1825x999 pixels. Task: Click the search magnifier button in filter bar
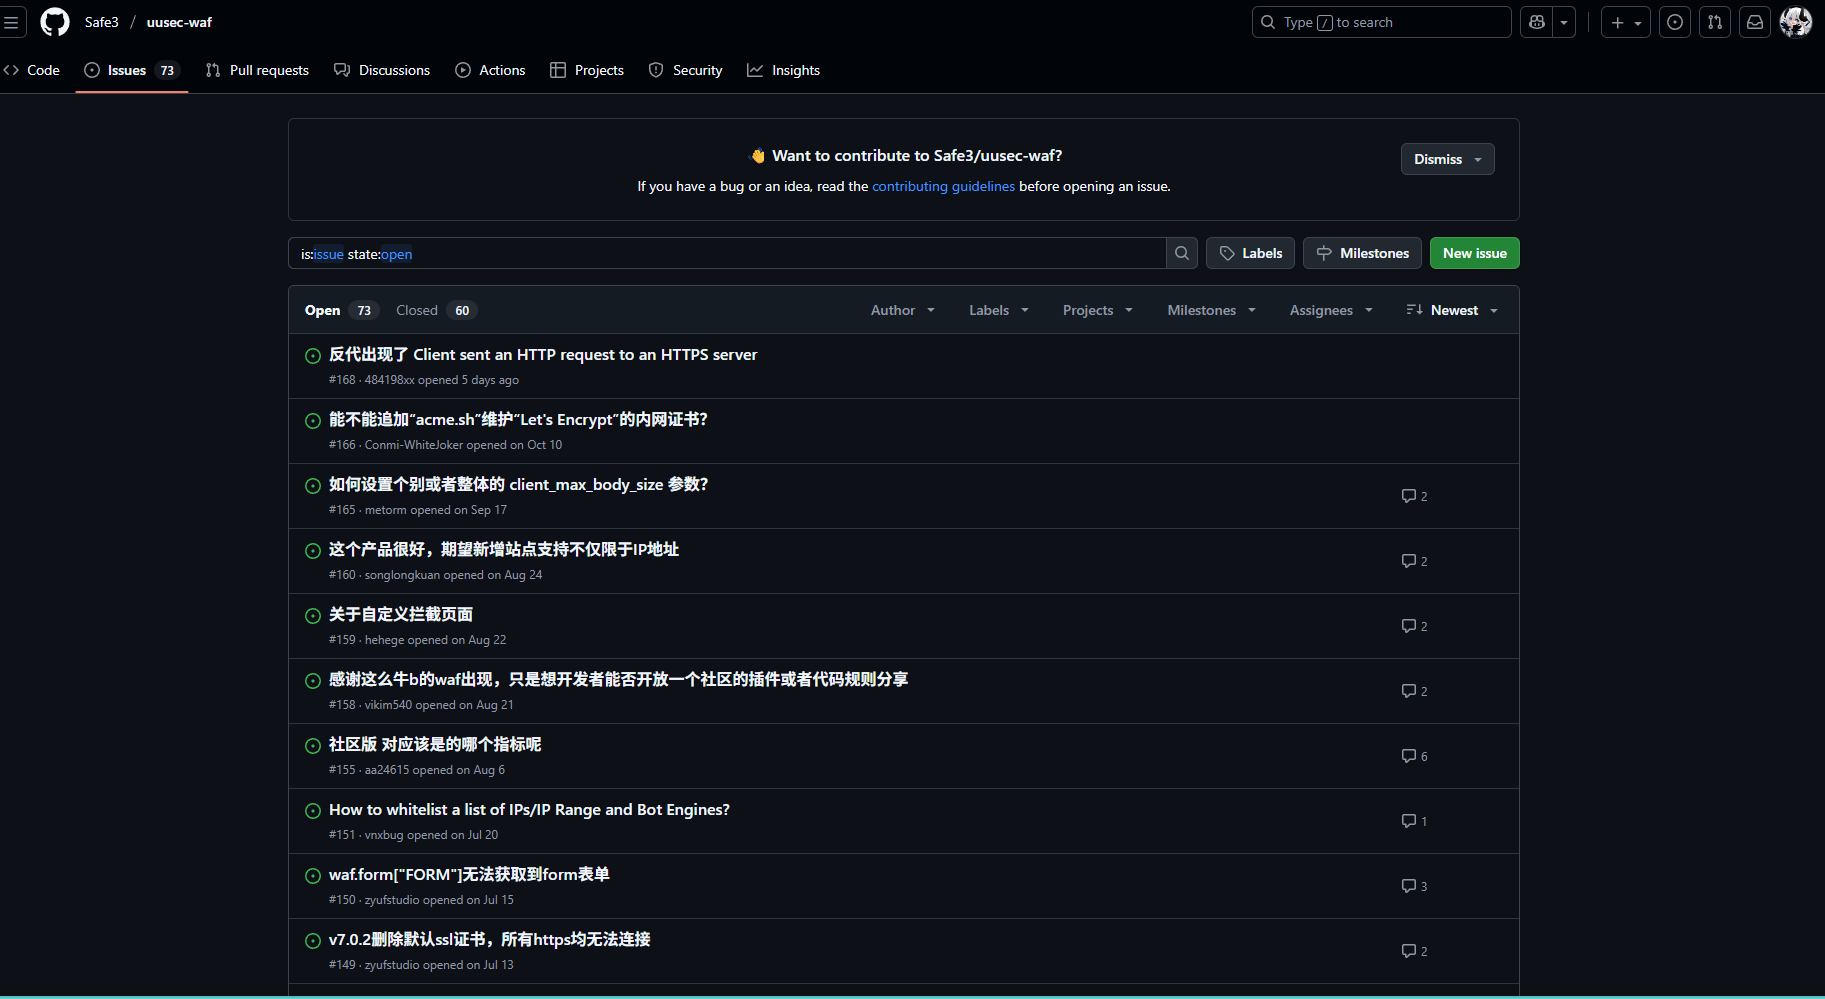click(x=1181, y=253)
